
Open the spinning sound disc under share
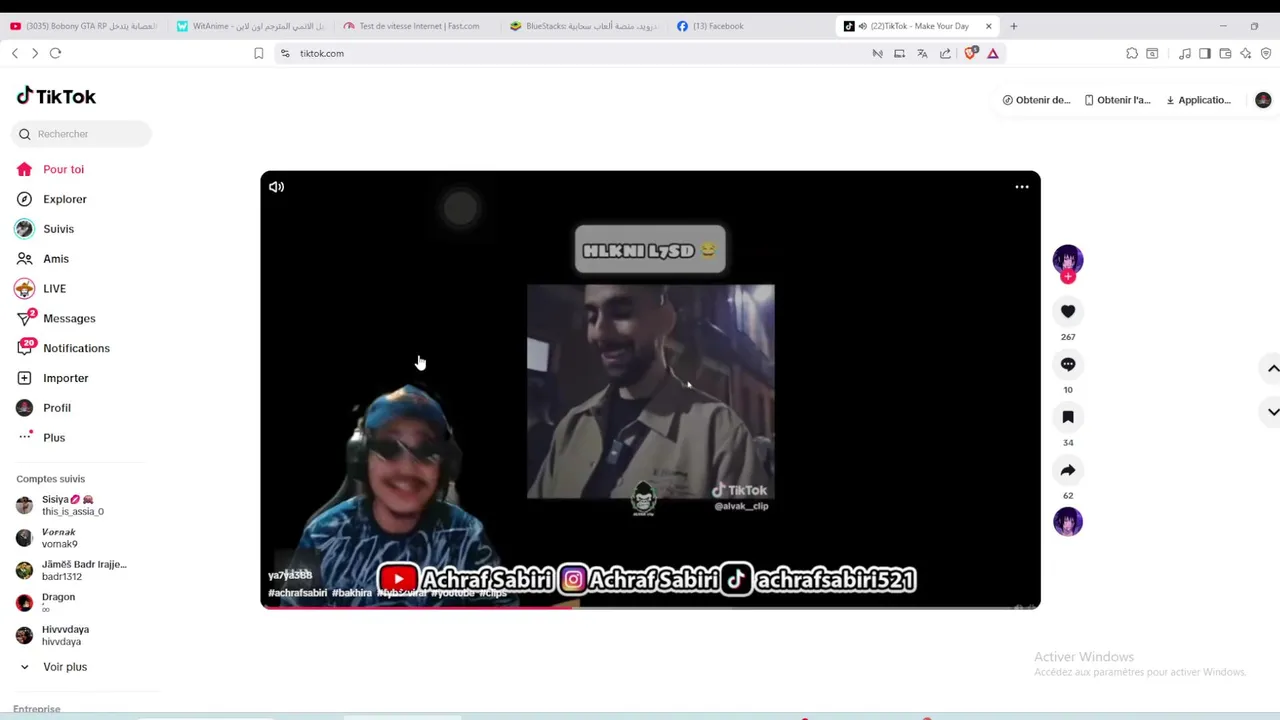pos(1068,522)
